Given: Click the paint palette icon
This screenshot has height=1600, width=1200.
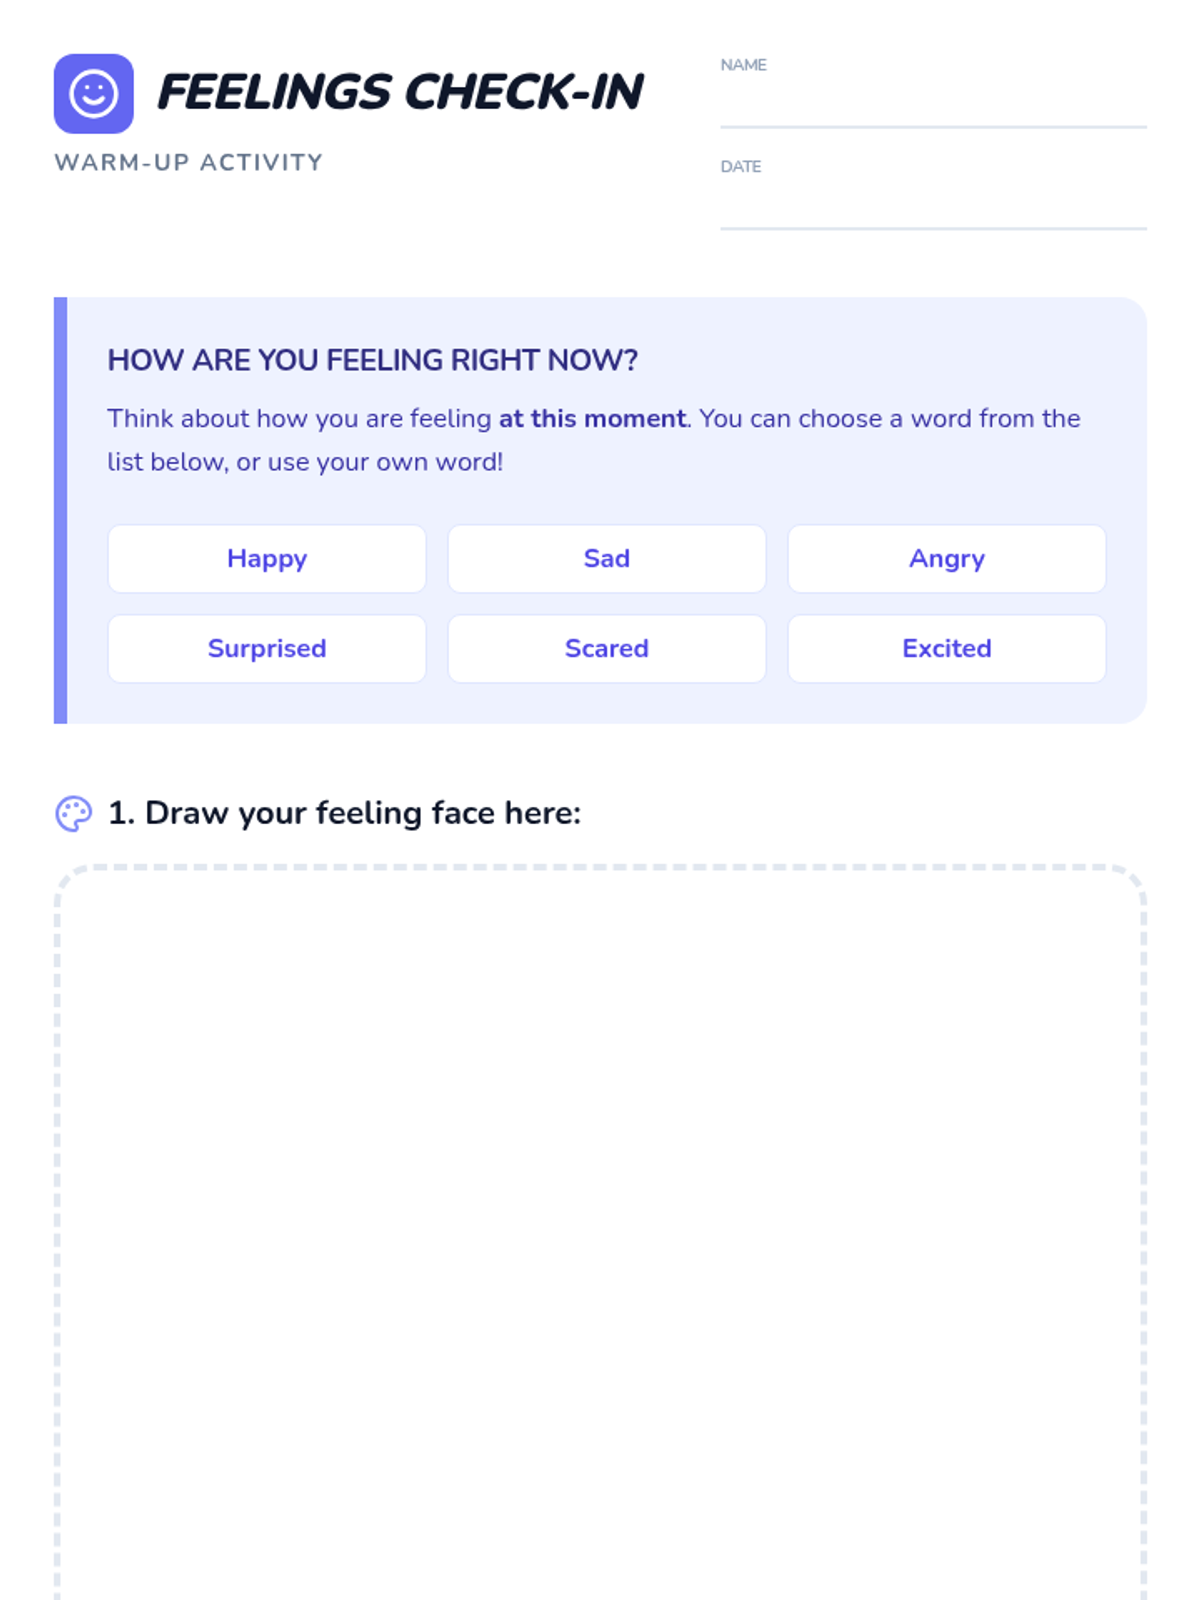Looking at the screenshot, I should click(x=73, y=813).
